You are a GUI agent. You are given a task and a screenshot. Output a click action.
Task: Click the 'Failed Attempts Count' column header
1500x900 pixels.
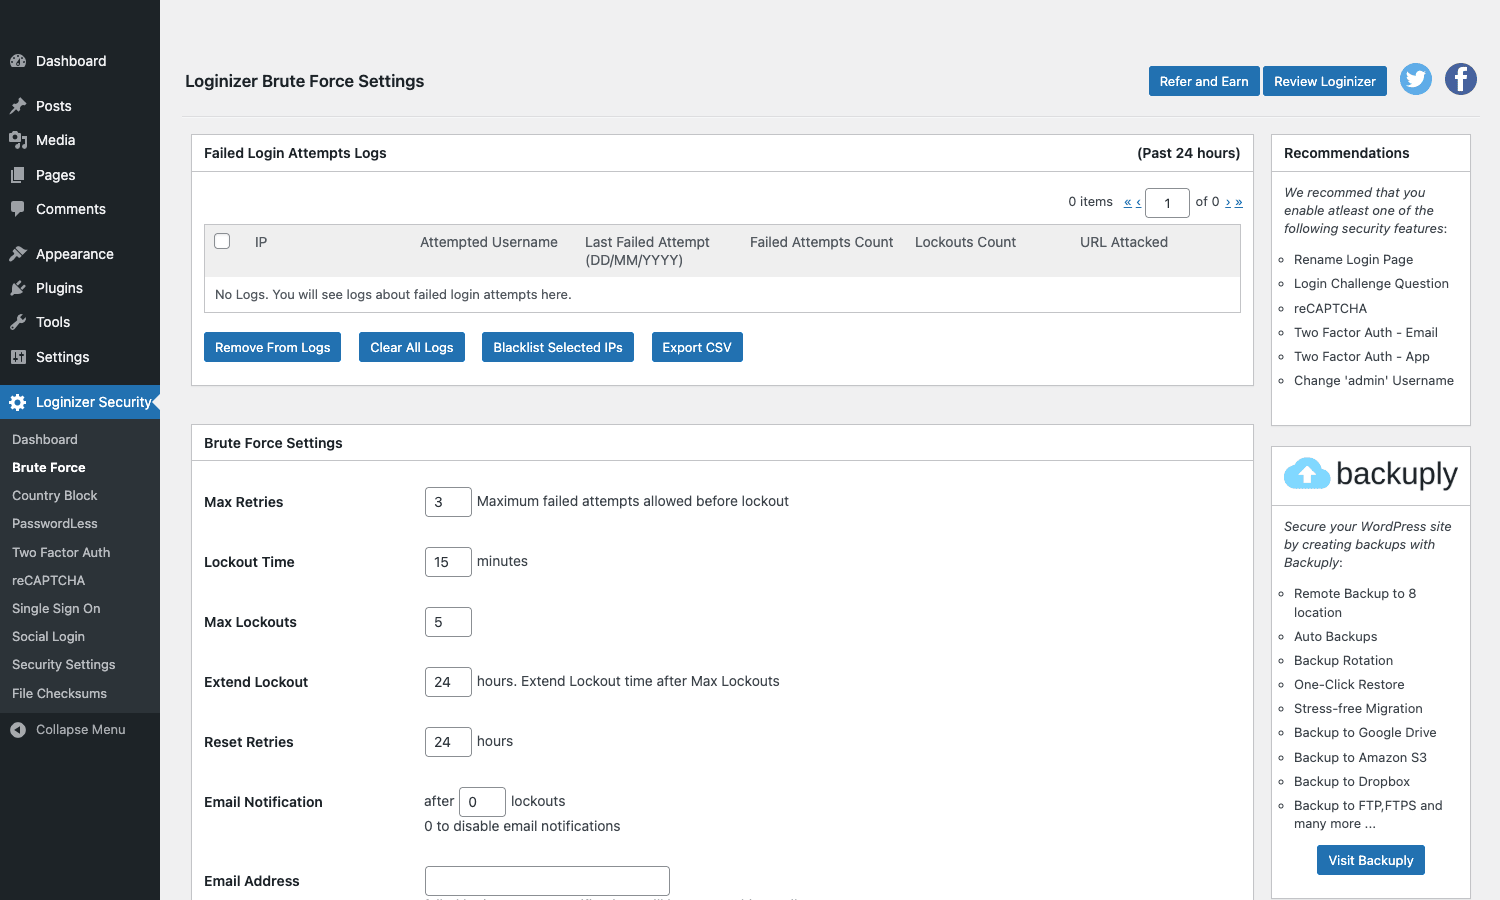pyautogui.click(x=822, y=242)
